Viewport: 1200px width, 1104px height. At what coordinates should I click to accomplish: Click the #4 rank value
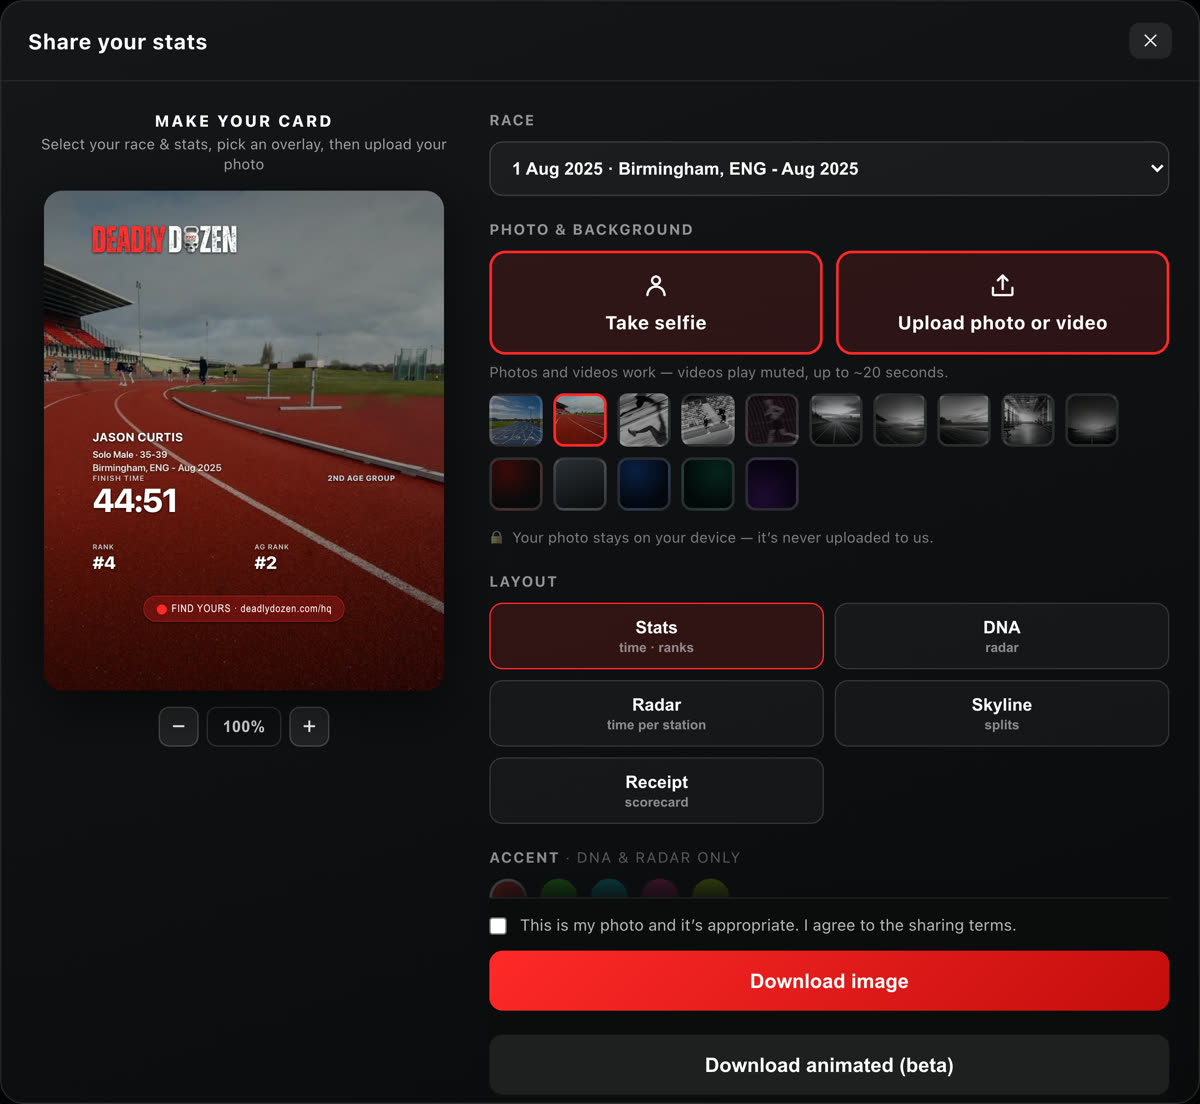104,563
